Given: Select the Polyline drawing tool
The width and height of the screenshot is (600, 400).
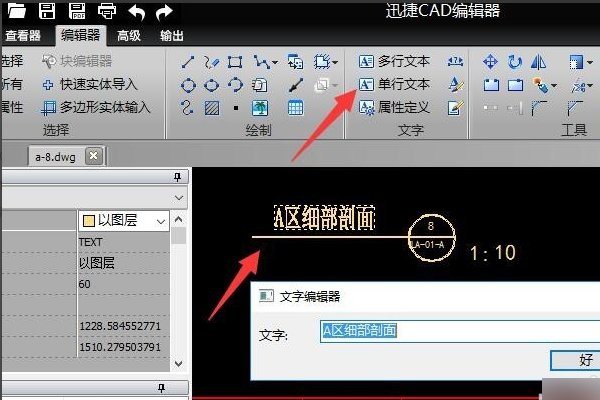Looking at the screenshot, I should pos(261,62).
